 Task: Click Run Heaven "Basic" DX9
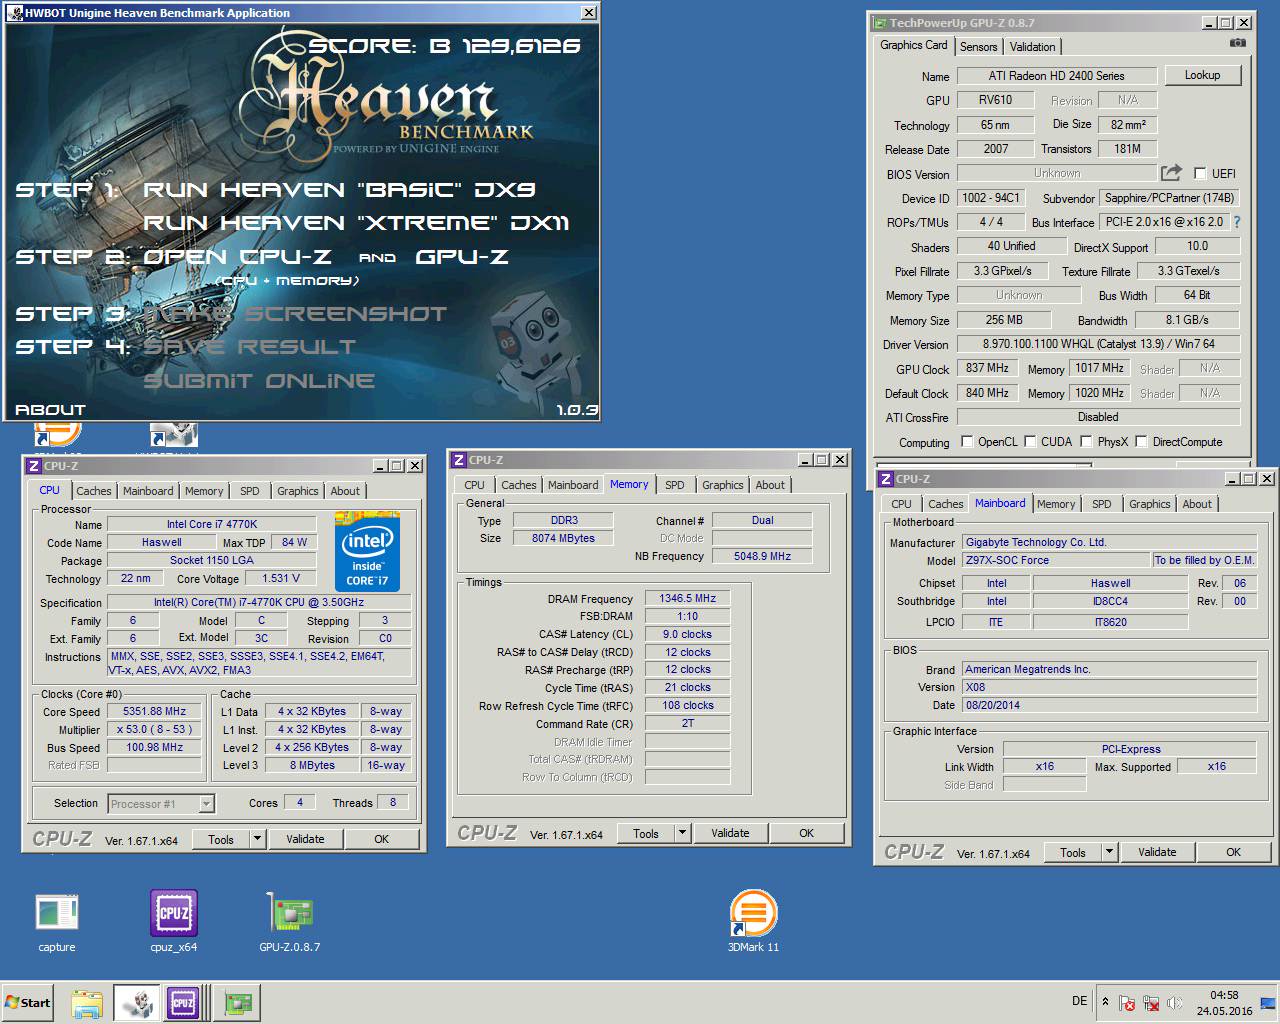point(340,190)
